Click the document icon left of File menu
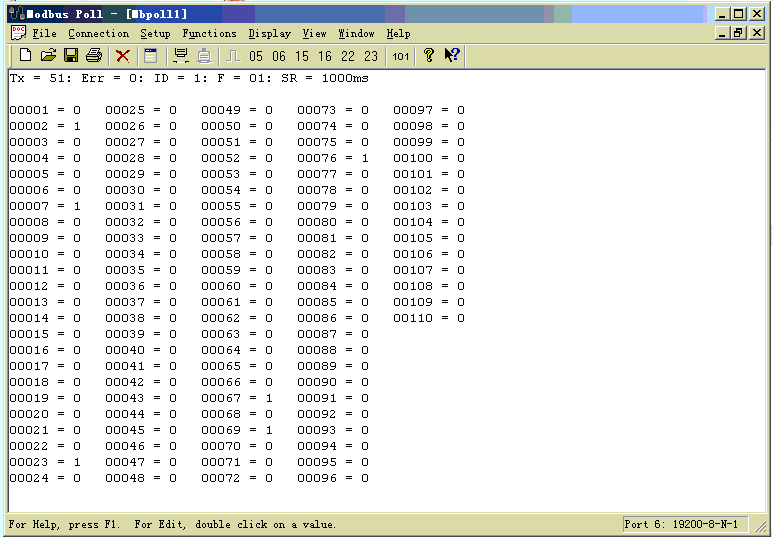 point(17,33)
